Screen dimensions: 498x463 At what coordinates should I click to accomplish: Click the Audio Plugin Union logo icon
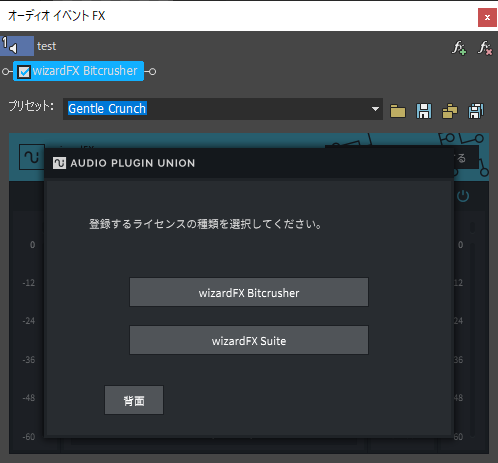pyautogui.click(x=59, y=163)
